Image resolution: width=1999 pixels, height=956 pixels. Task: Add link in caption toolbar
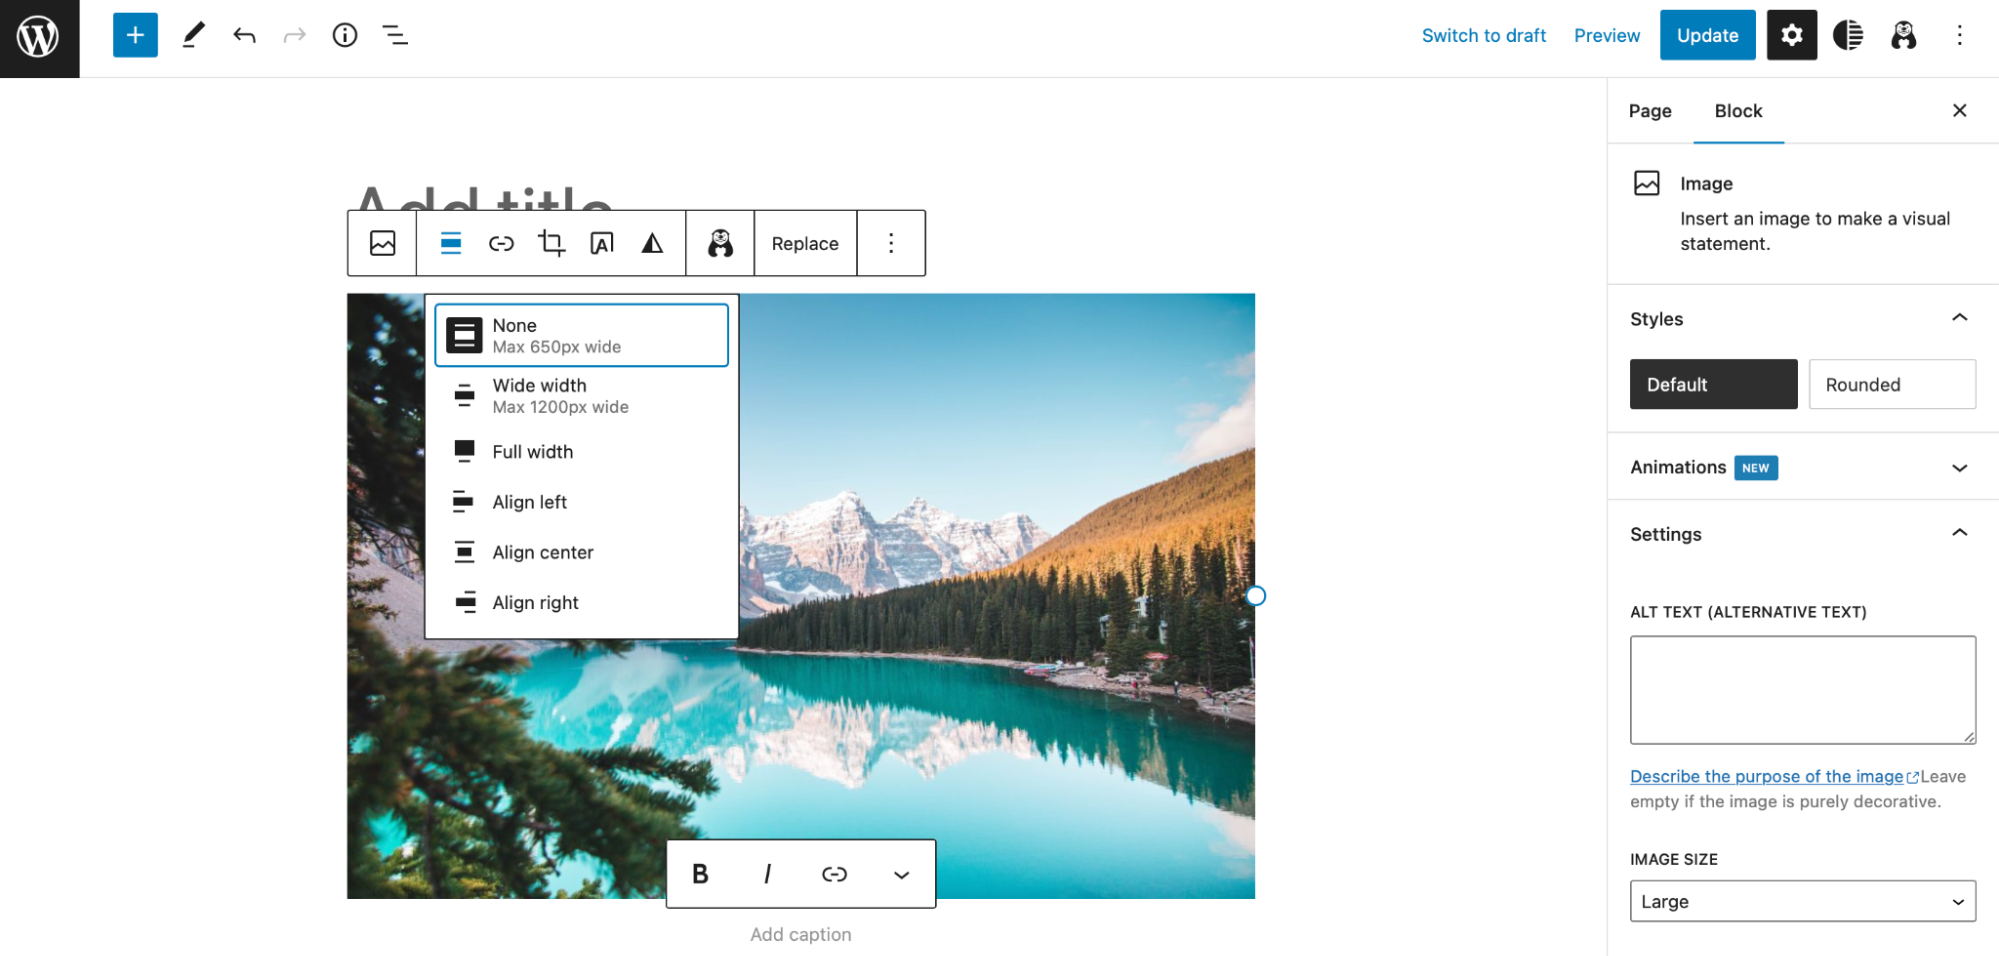[834, 874]
